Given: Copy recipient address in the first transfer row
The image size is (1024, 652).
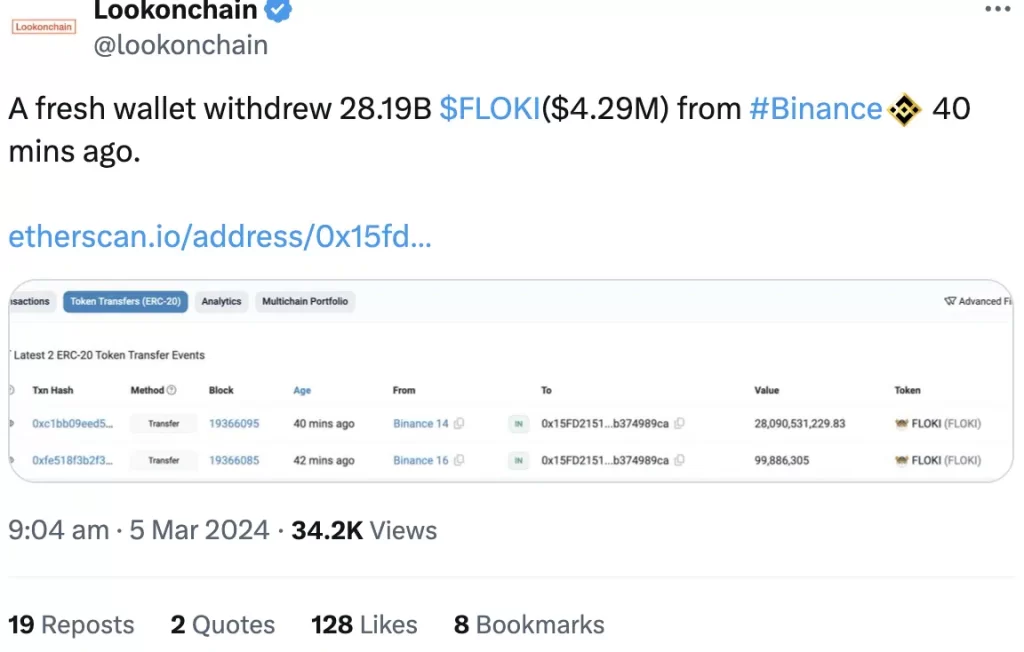Looking at the screenshot, I should [679, 424].
